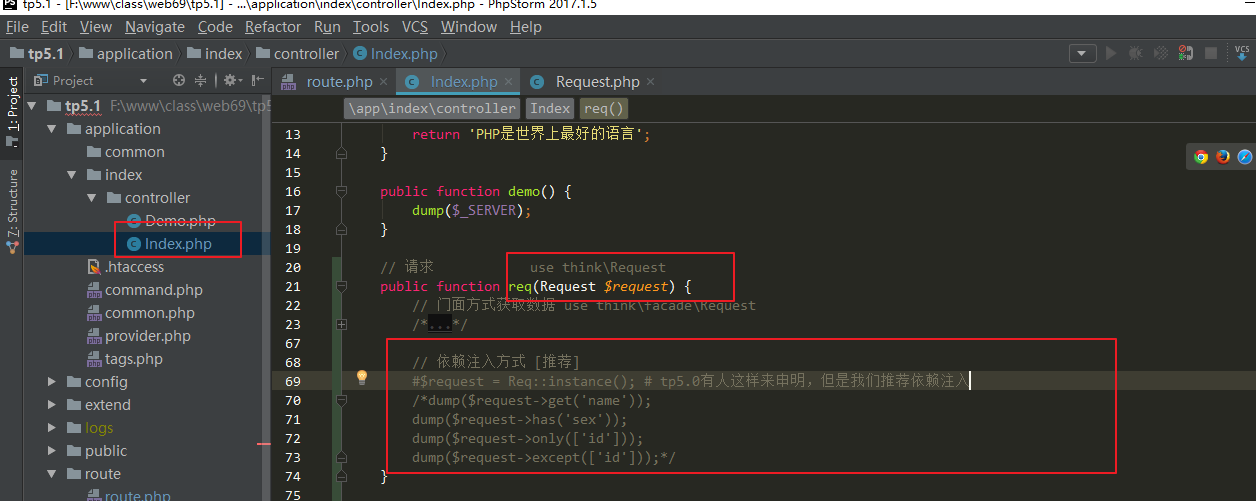Open the View menu
The width and height of the screenshot is (1256, 501).
coord(96,27)
